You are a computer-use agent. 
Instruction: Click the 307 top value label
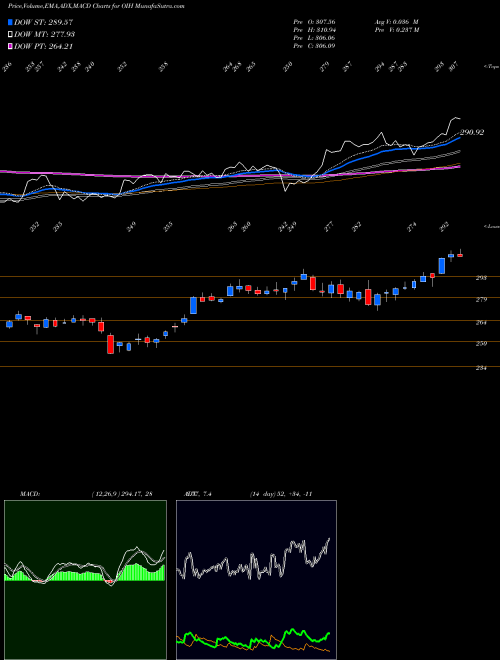click(x=455, y=67)
